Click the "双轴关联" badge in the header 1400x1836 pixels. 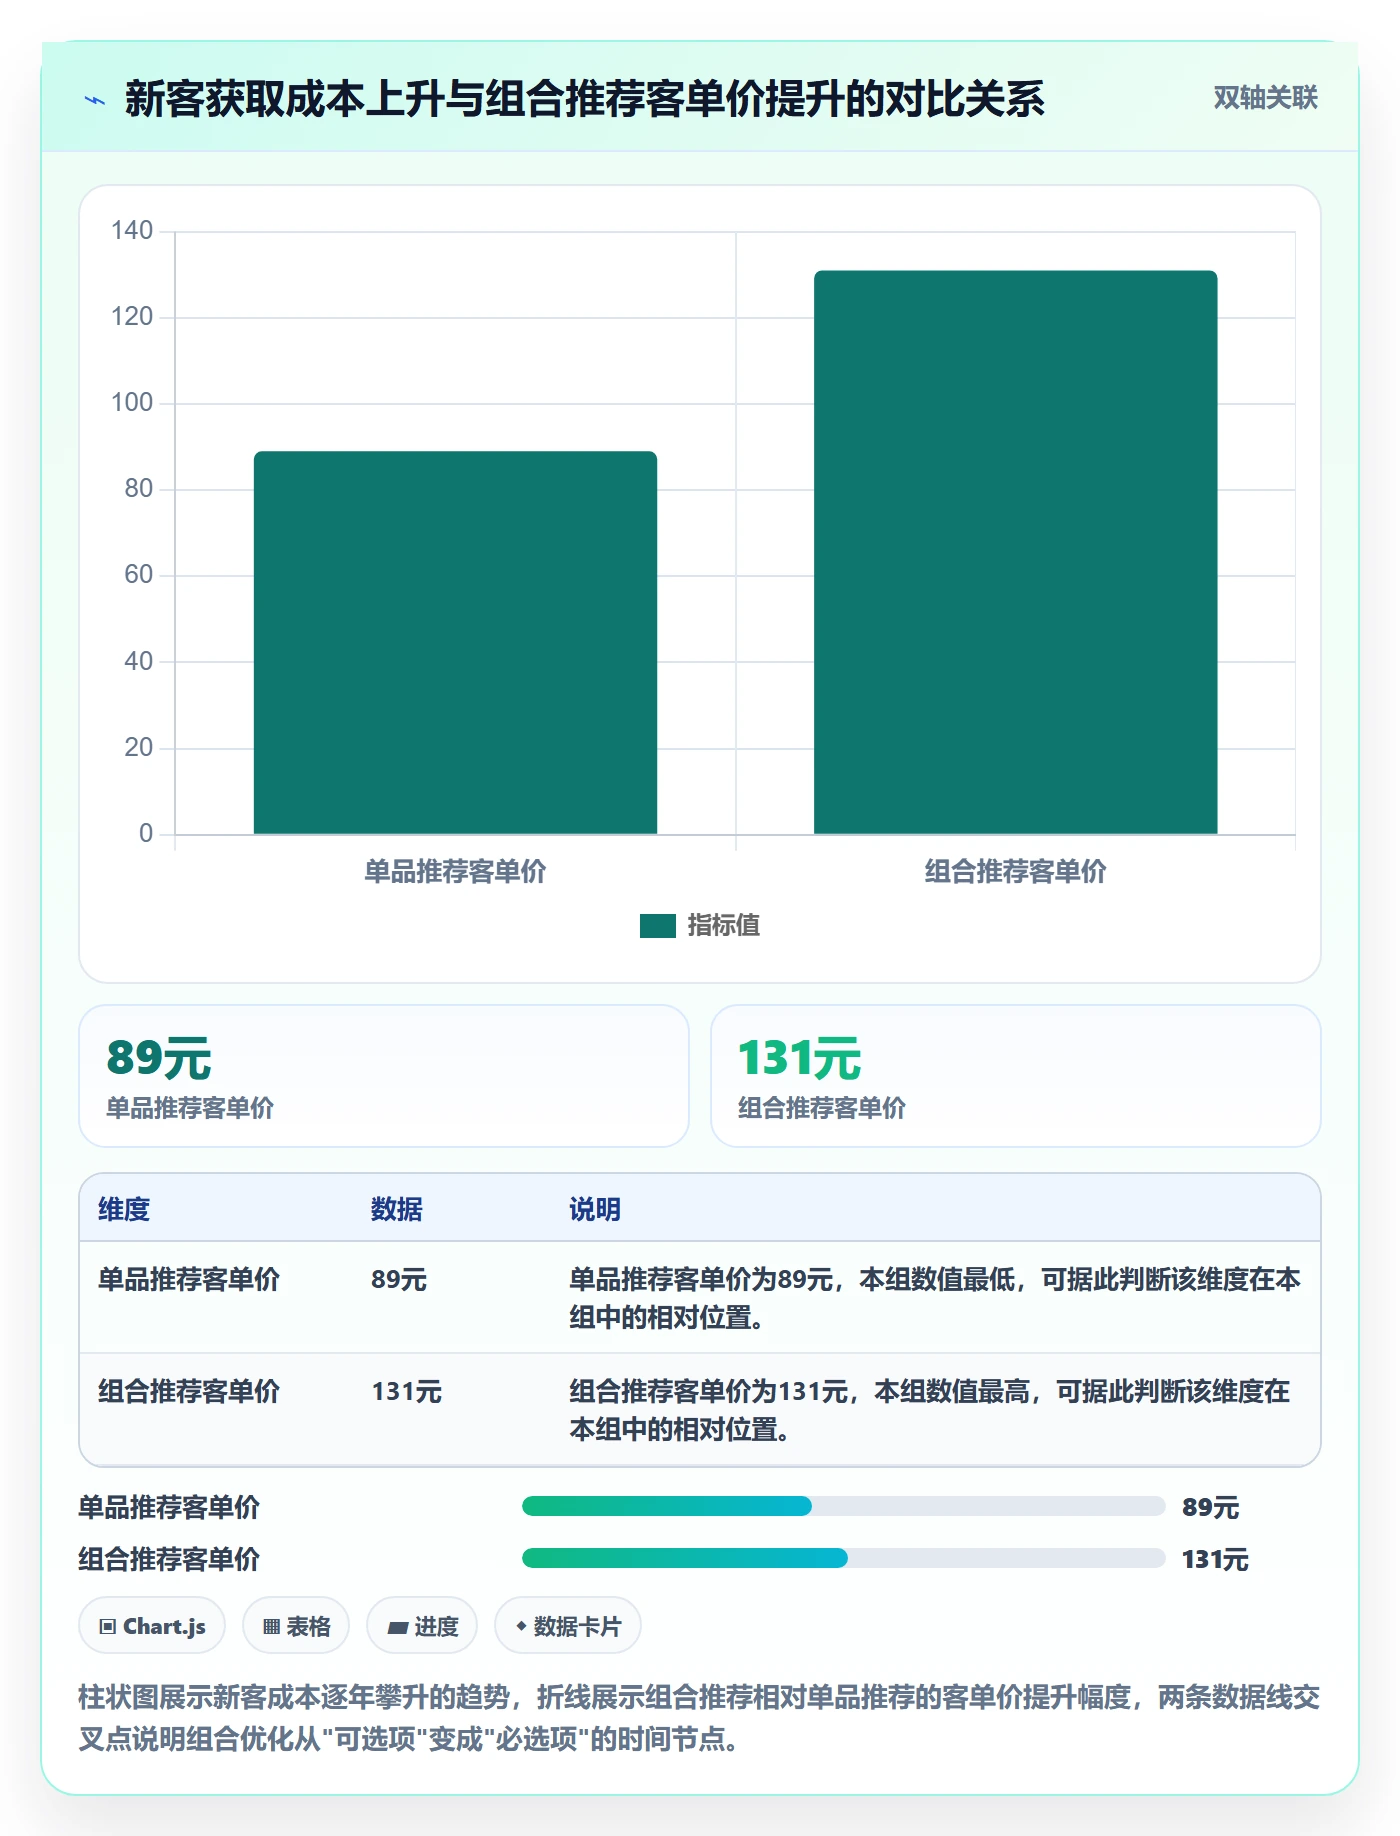1265,98
